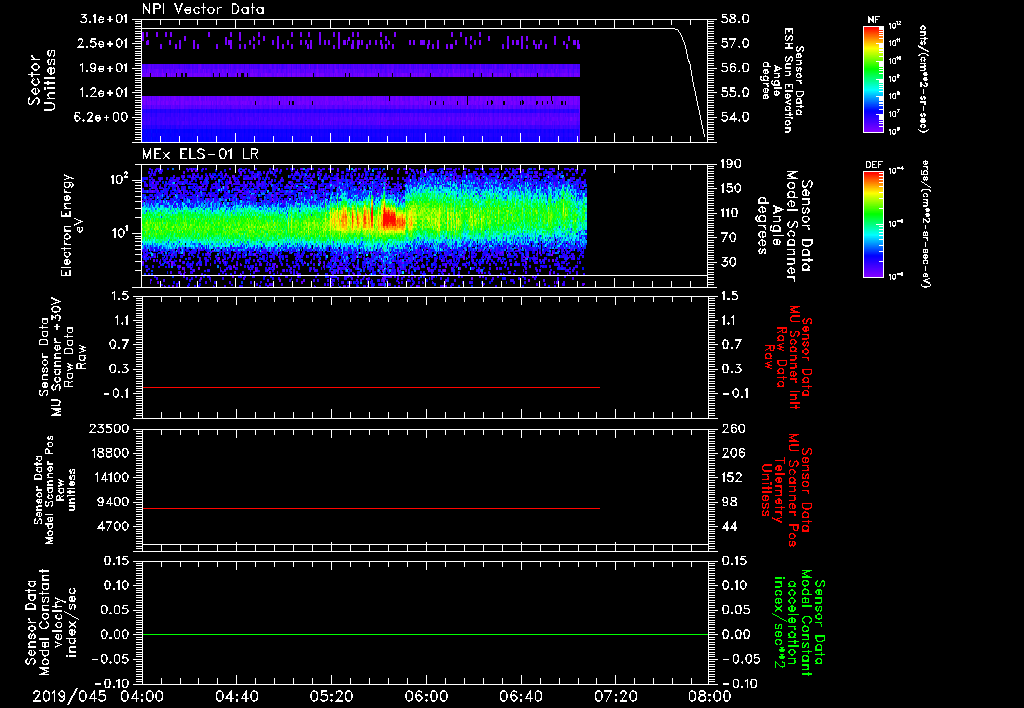The width and height of the screenshot is (1024, 708).
Task: Click the 56.0 sun elevation tick
Action: click(735, 68)
